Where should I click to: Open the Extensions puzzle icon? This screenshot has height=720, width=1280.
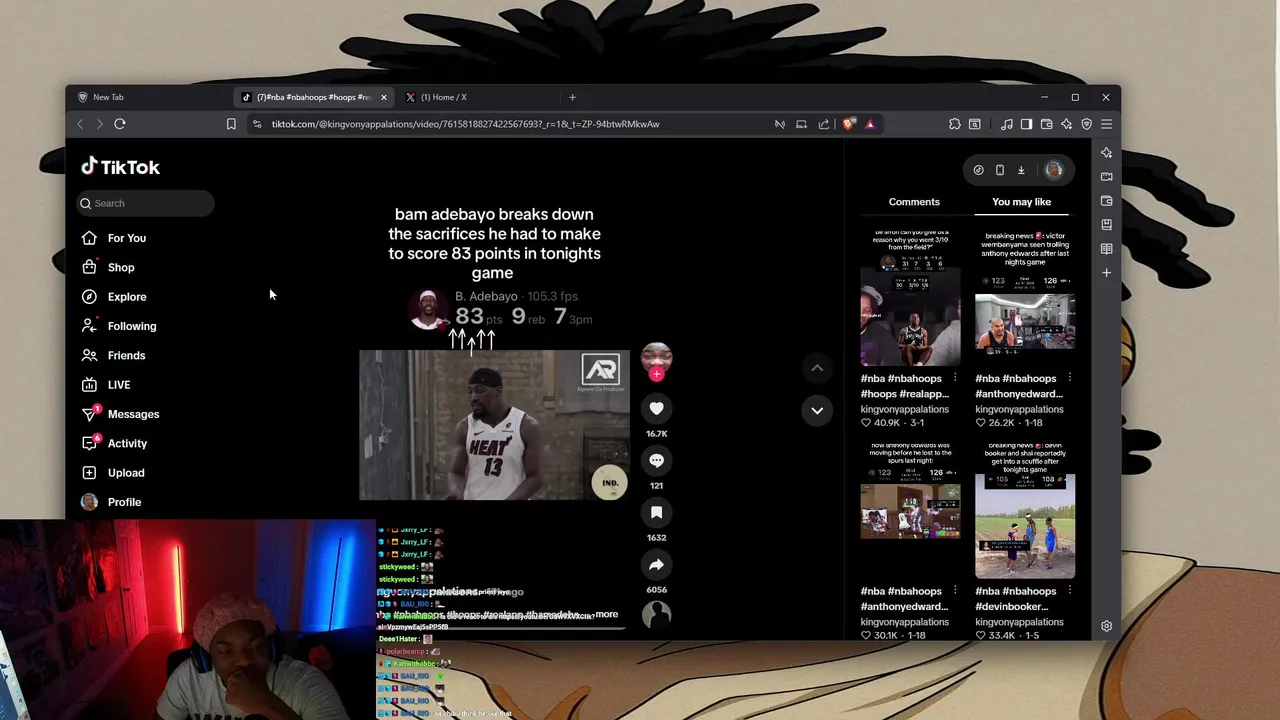point(955,124)
